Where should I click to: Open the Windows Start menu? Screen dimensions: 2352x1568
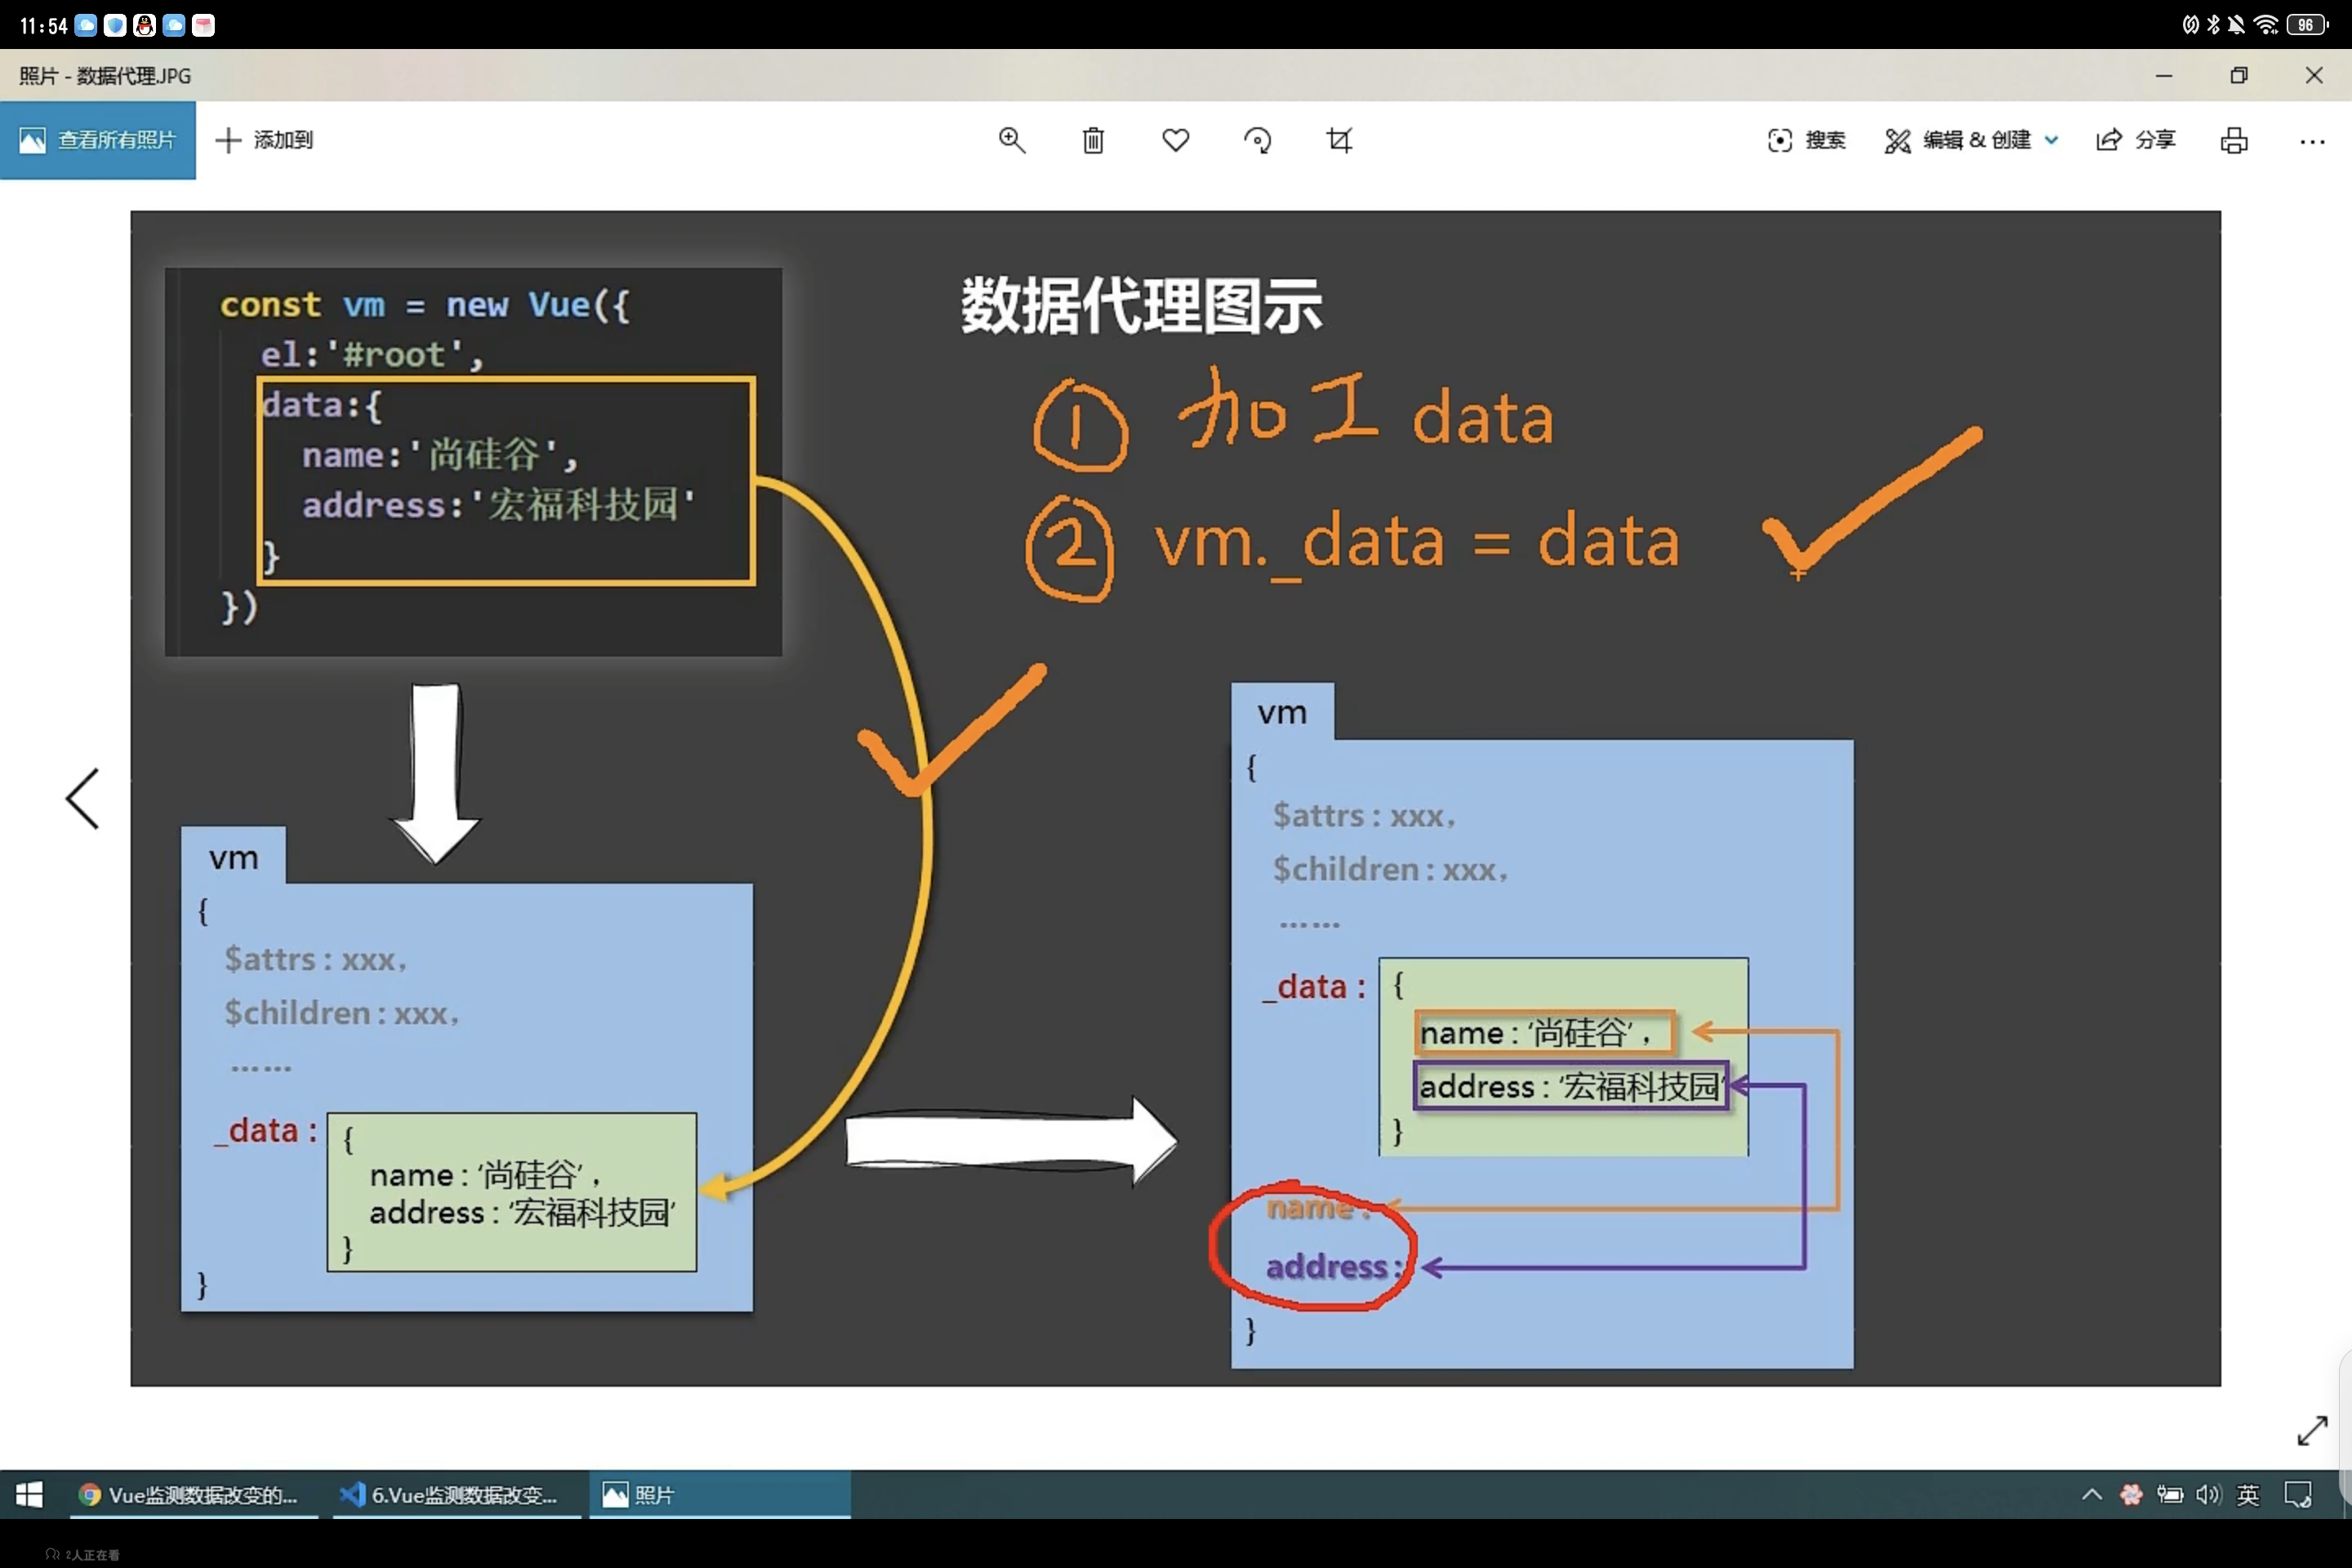click(28, 1495)
